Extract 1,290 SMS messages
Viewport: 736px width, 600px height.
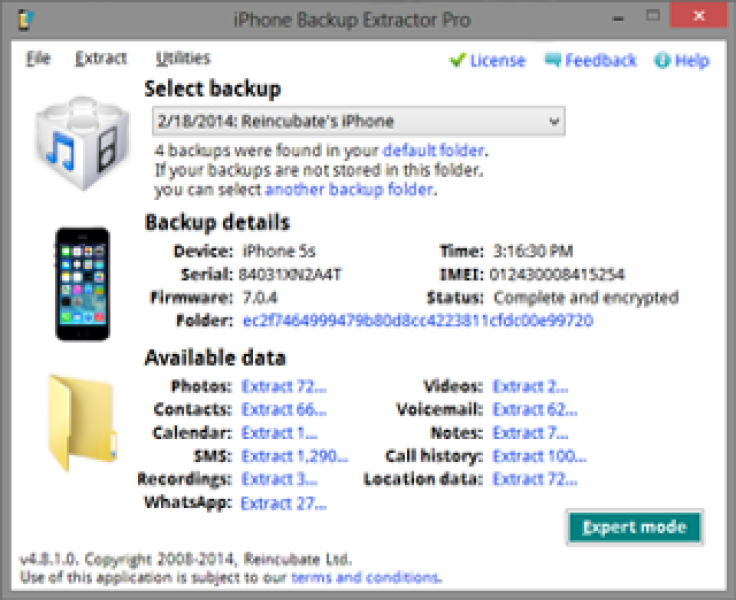tap(295, 456)
